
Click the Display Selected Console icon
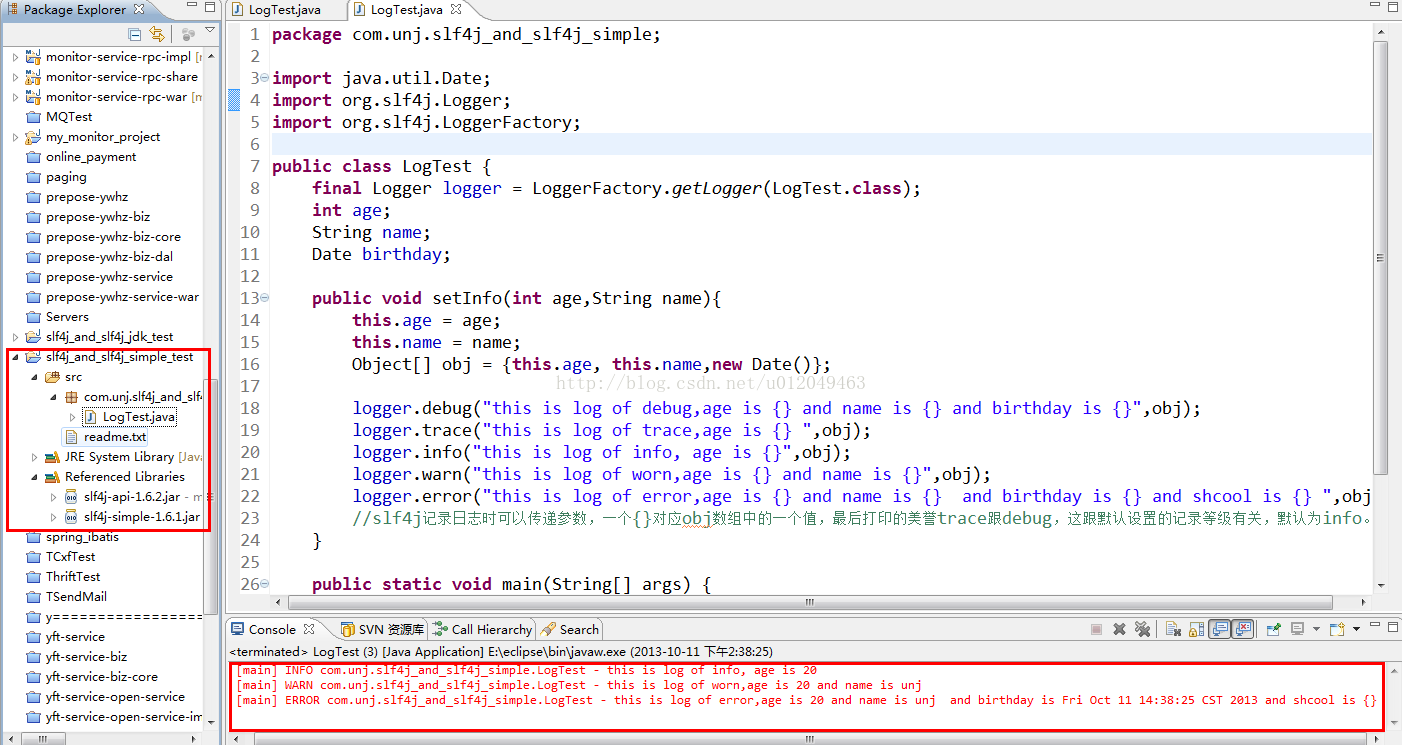click(1297, 629)
